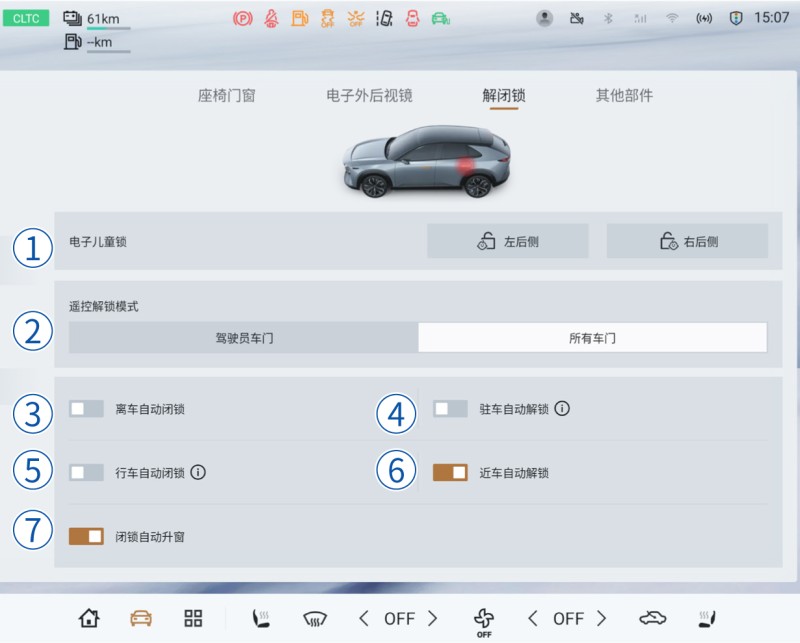Tap the cellular signal icon

(x=640, y=19)
